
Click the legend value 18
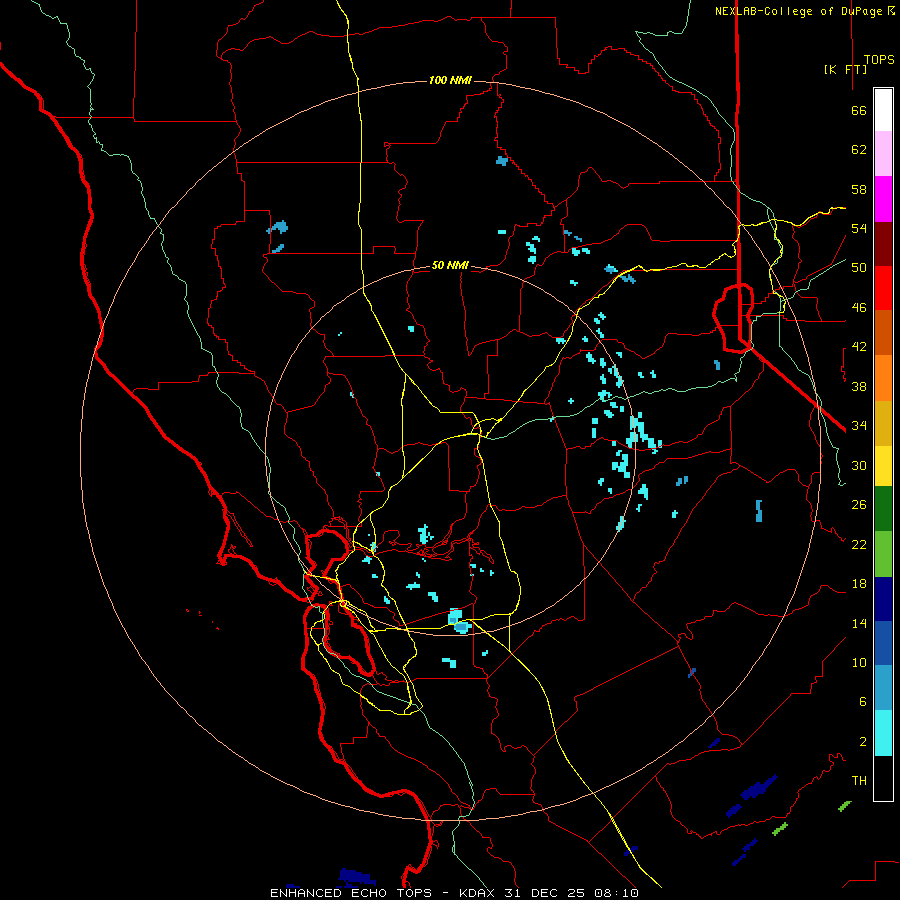(x=859, y=584)
